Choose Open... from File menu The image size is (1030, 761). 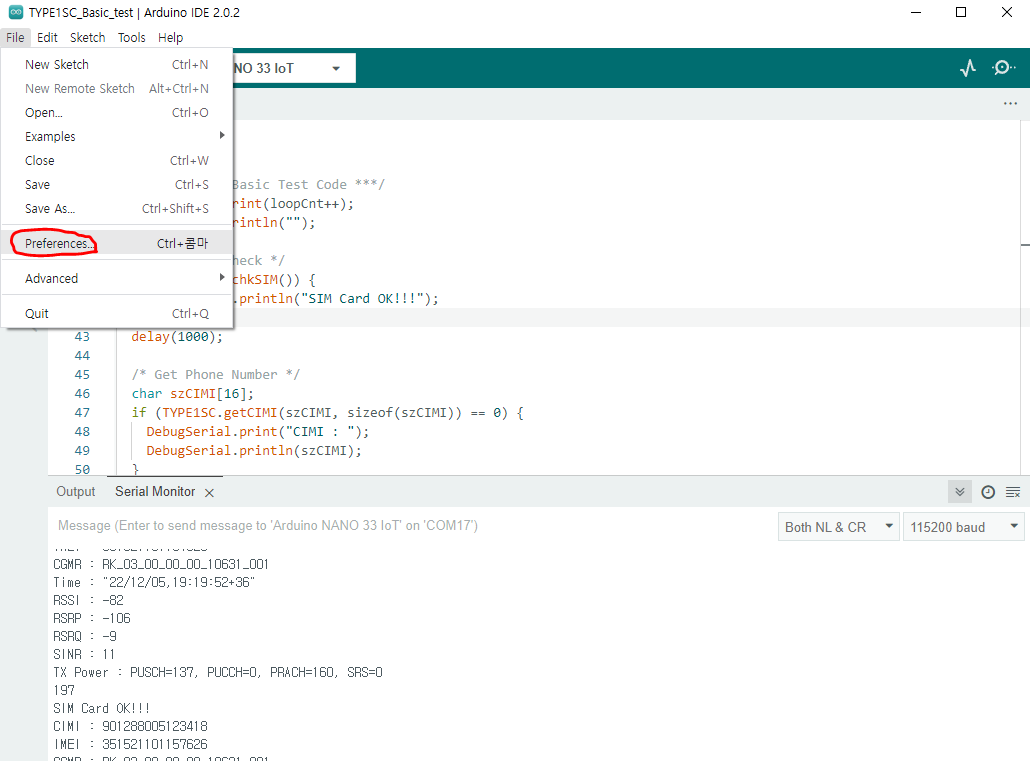(117, 112)
